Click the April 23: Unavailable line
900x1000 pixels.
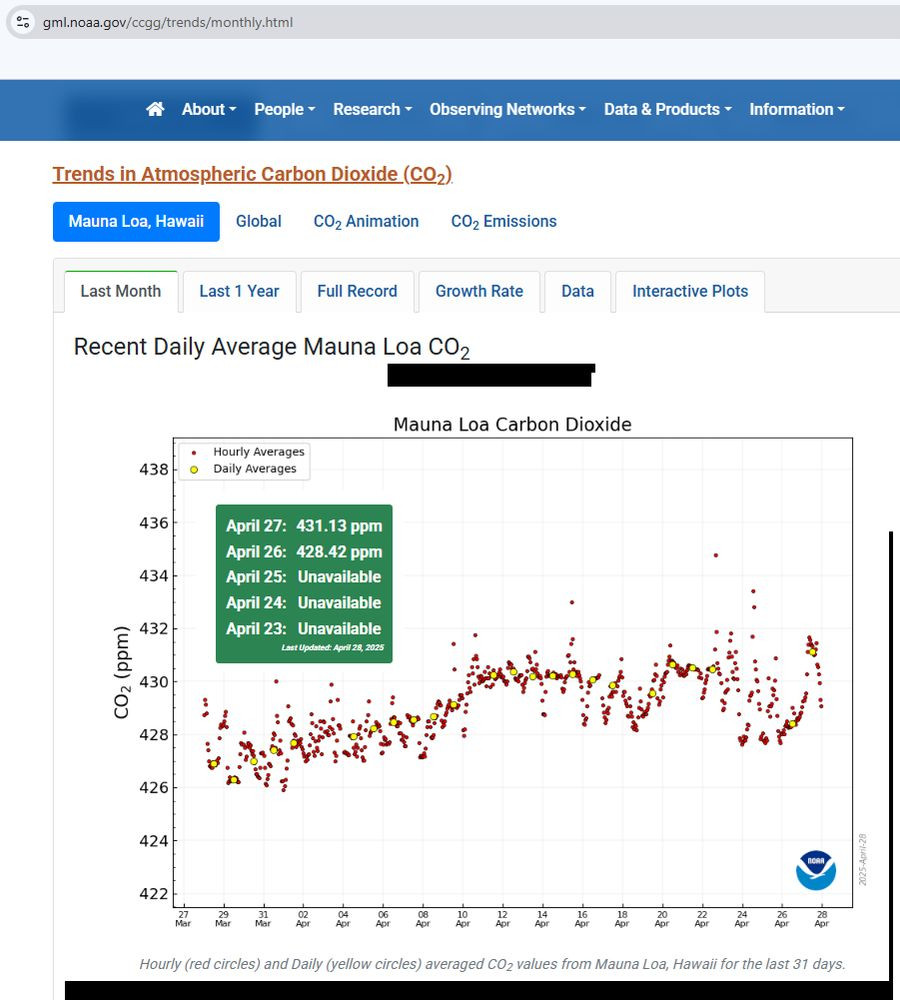click(304, 629)
